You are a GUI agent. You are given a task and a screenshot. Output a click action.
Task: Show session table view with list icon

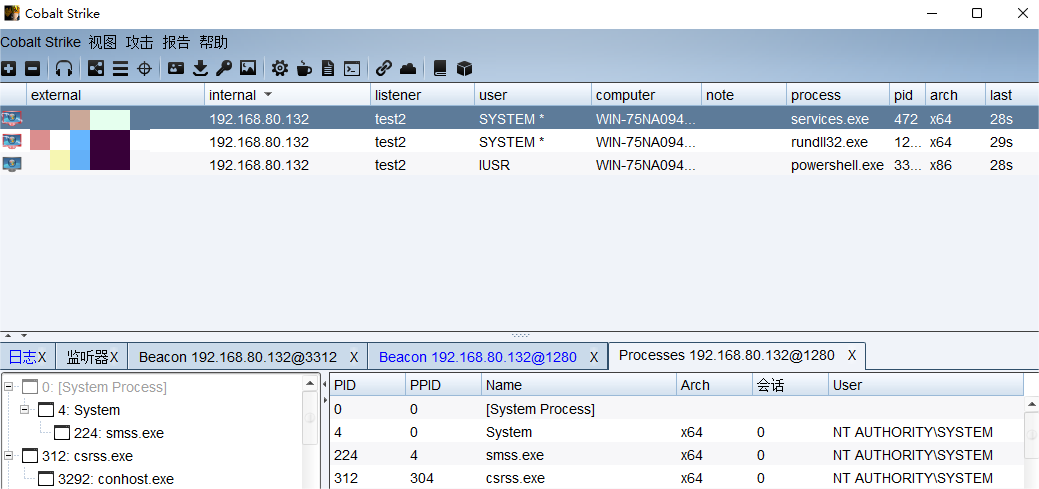coord(120,68)
